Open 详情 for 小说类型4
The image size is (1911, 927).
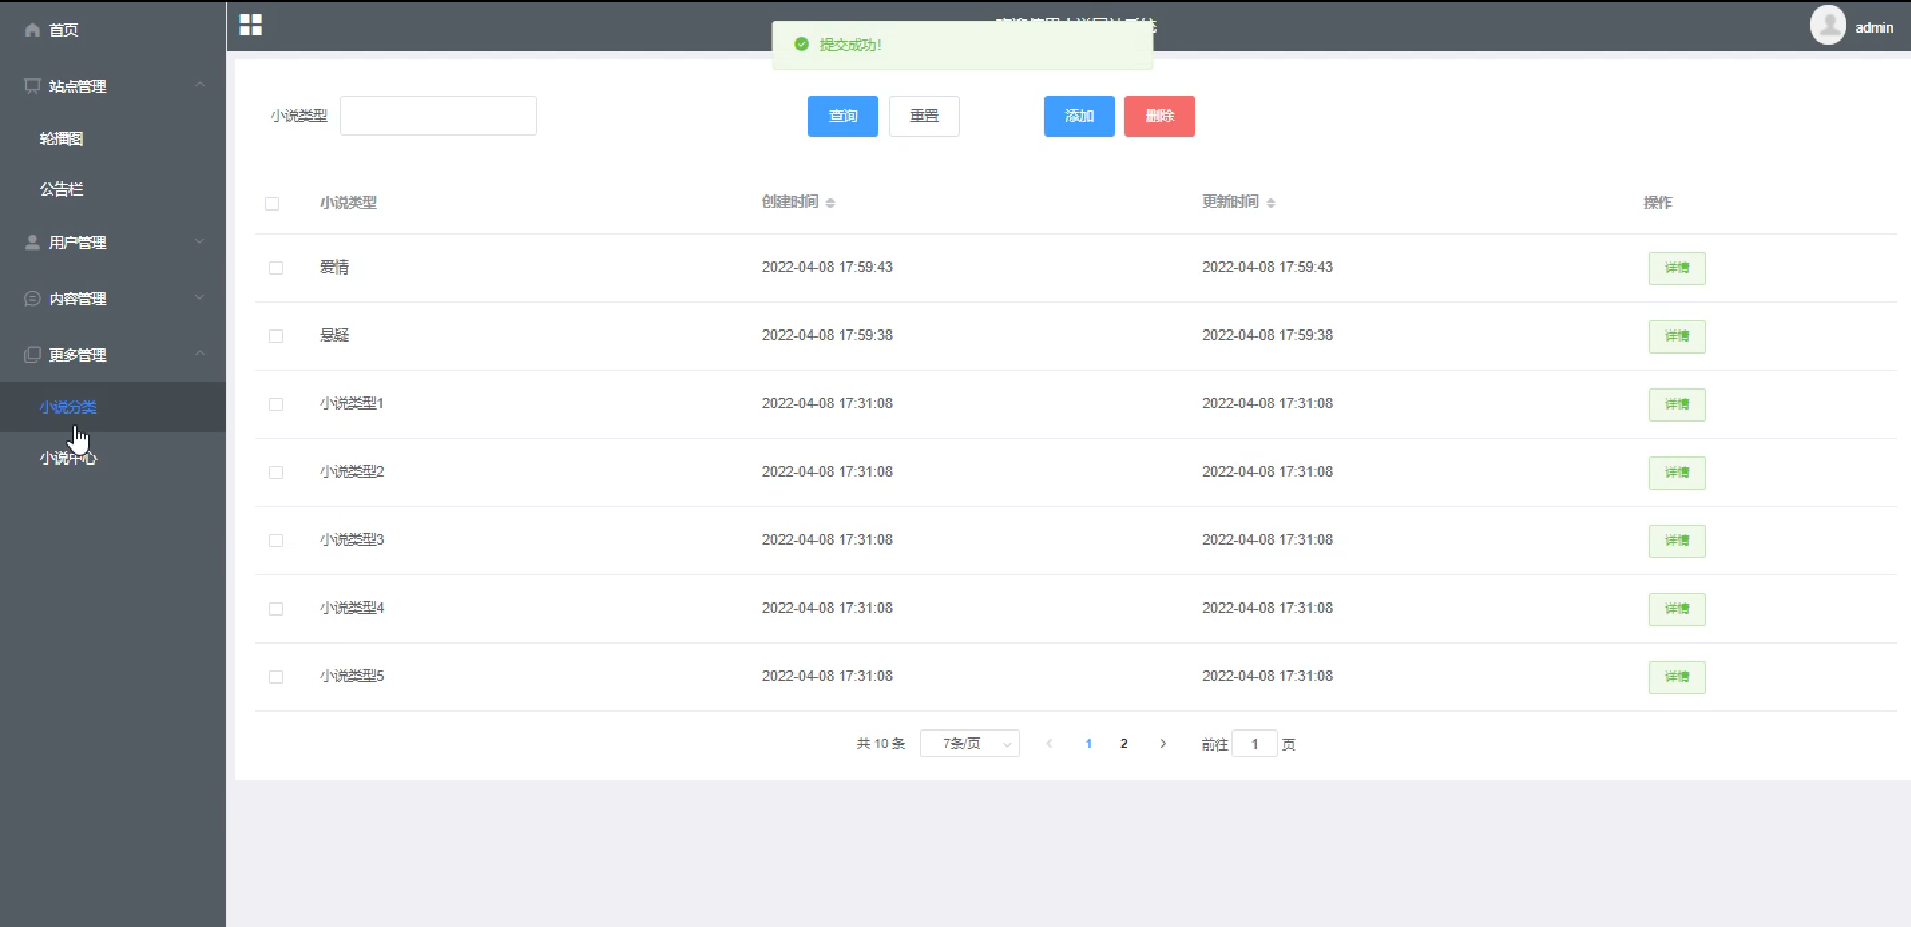click(1677, 609)
